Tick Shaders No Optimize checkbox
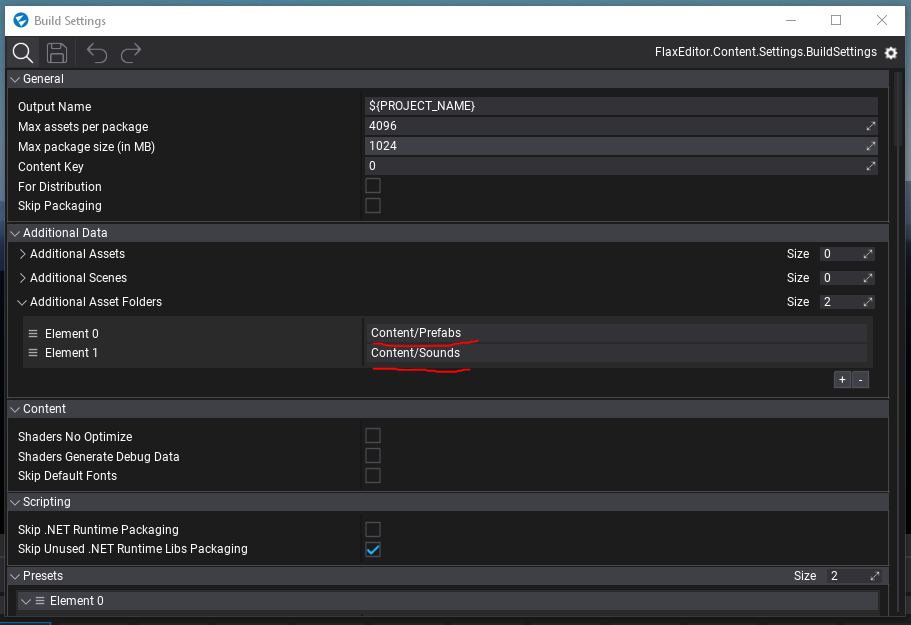The width and height of the screenshot is (911, 625). (373, 436)
